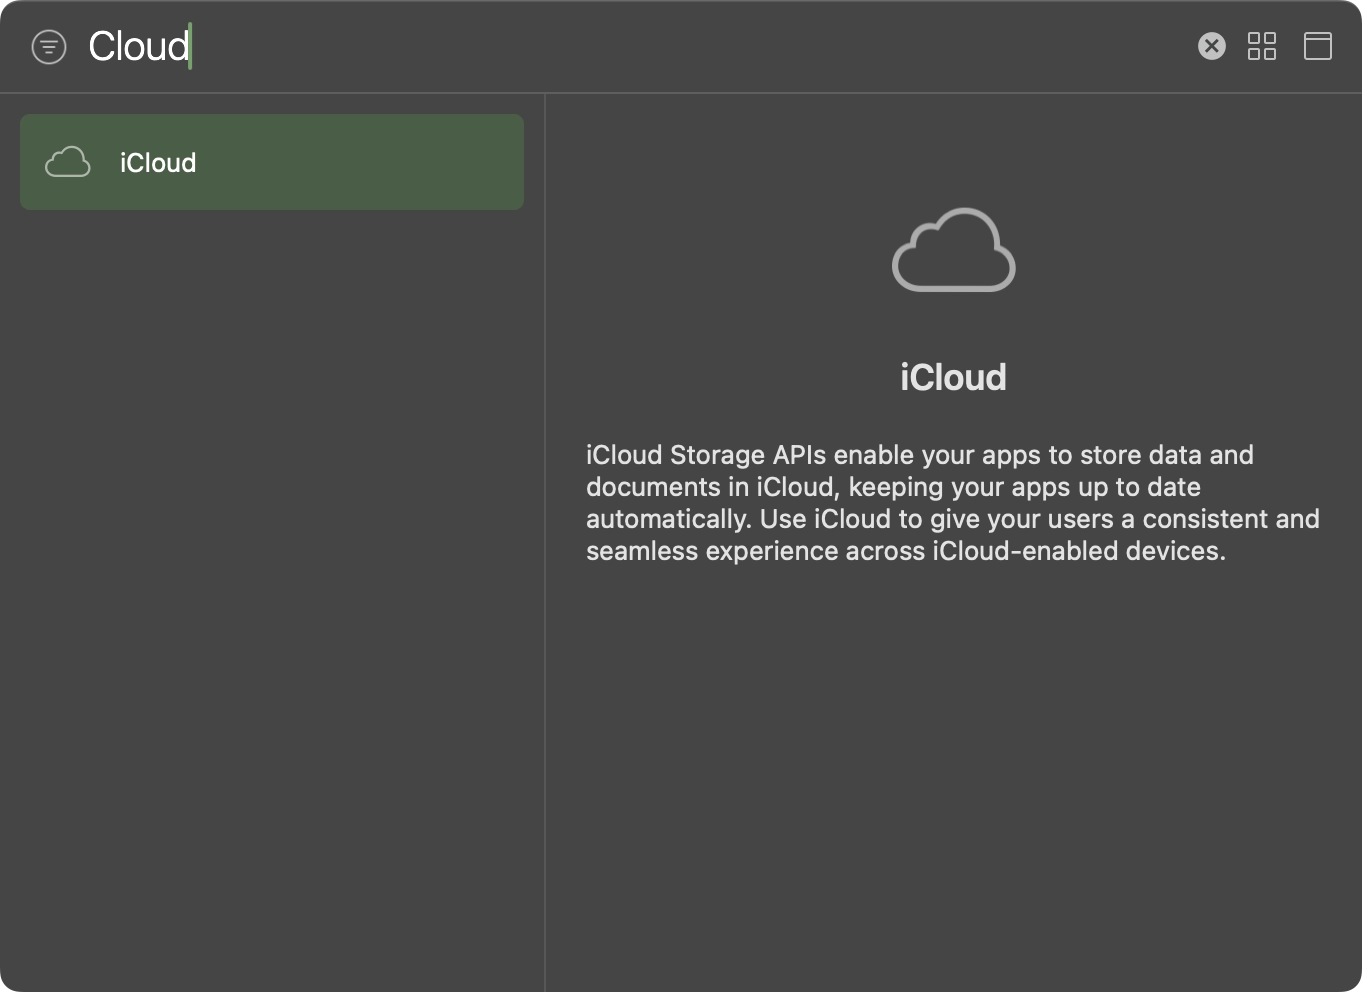Click the description line starting "documents in iCloud"
Viewport: 1362px width, 992px height.
892,487
